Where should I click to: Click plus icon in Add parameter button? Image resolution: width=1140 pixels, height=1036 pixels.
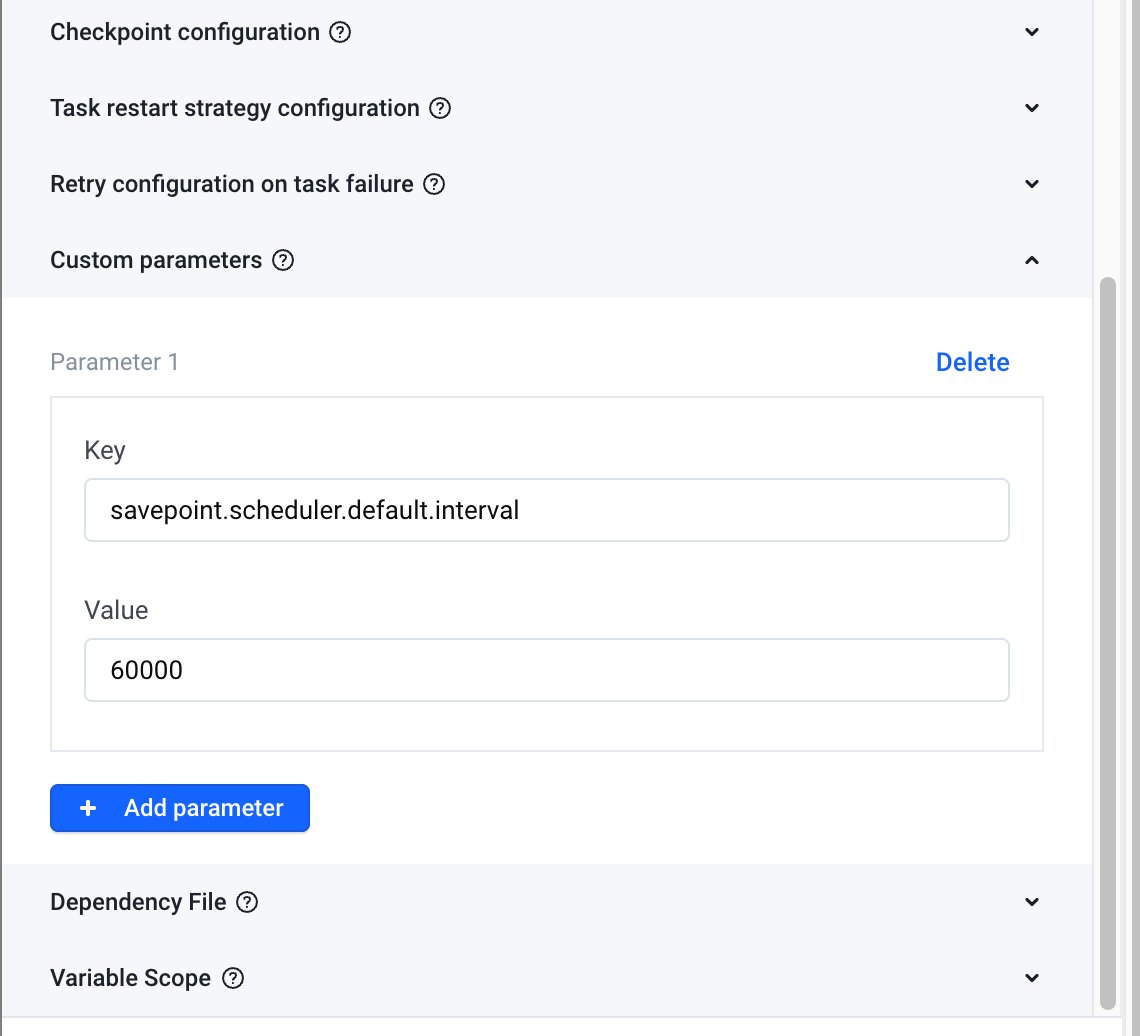click(x=88, y=808)
